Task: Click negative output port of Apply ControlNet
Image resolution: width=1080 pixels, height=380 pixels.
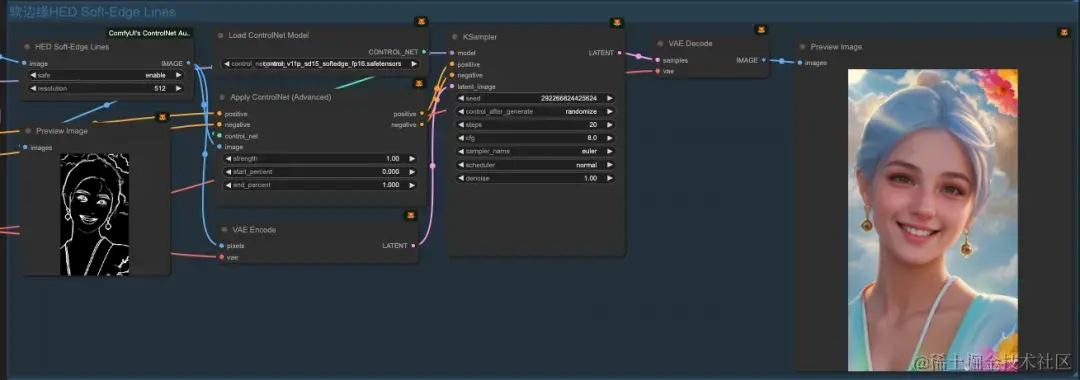Action: pyautogui.click(x=422, y=125)
